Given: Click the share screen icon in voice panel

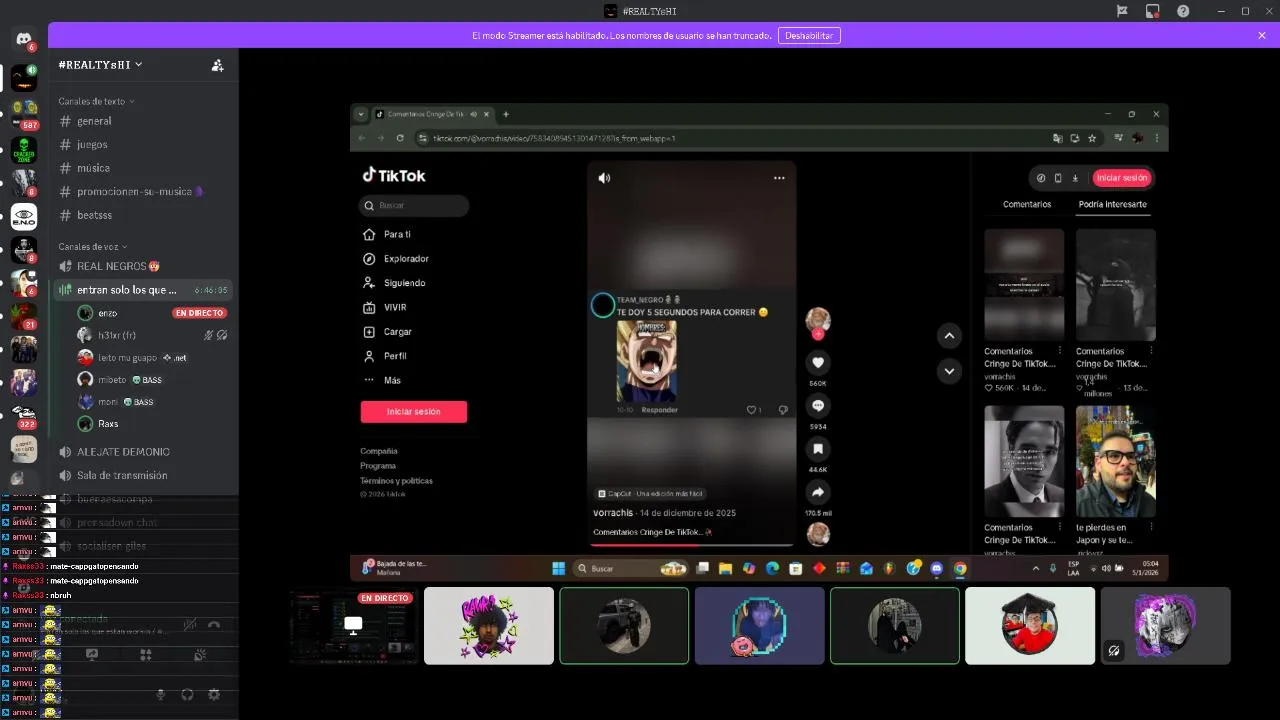Looking at the screenshot, I should (92, 655).
